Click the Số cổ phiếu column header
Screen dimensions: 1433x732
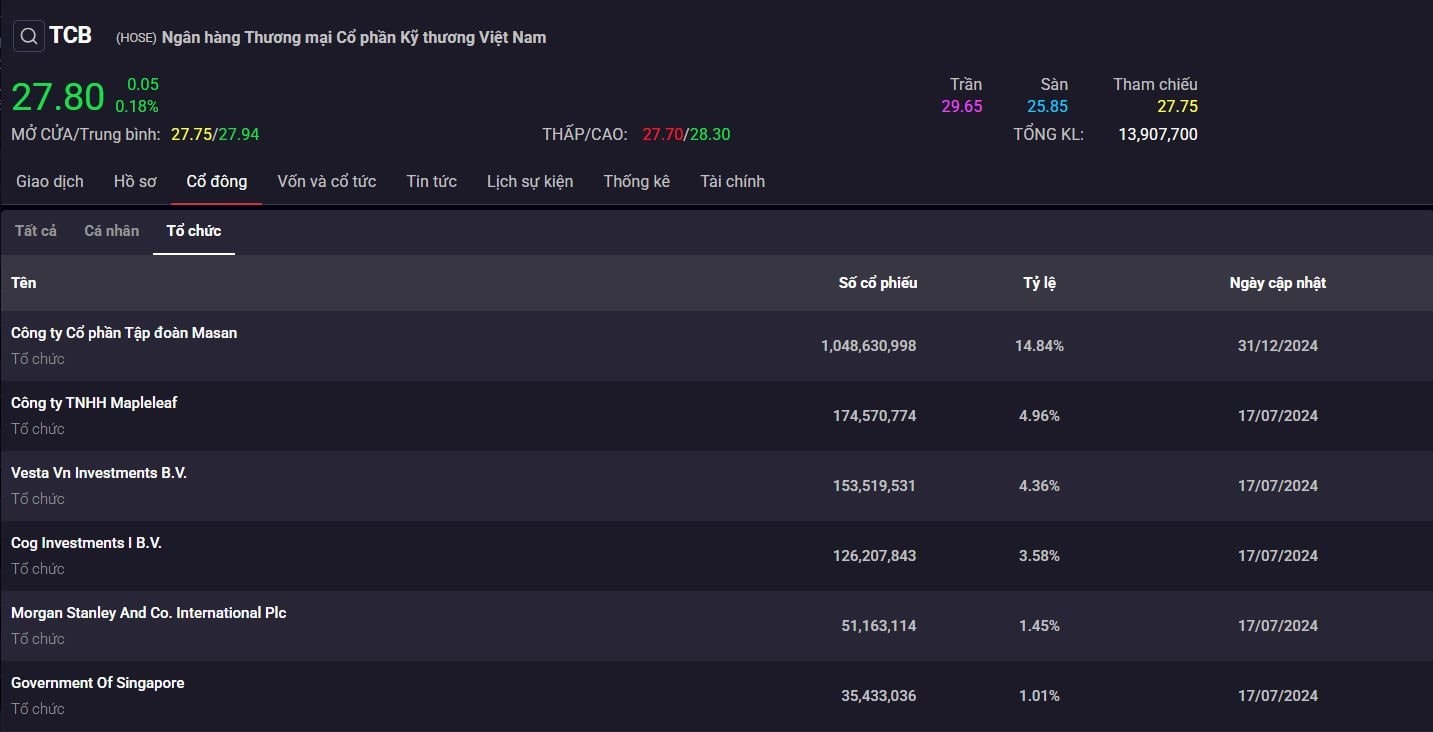click(x=878, y=283)
